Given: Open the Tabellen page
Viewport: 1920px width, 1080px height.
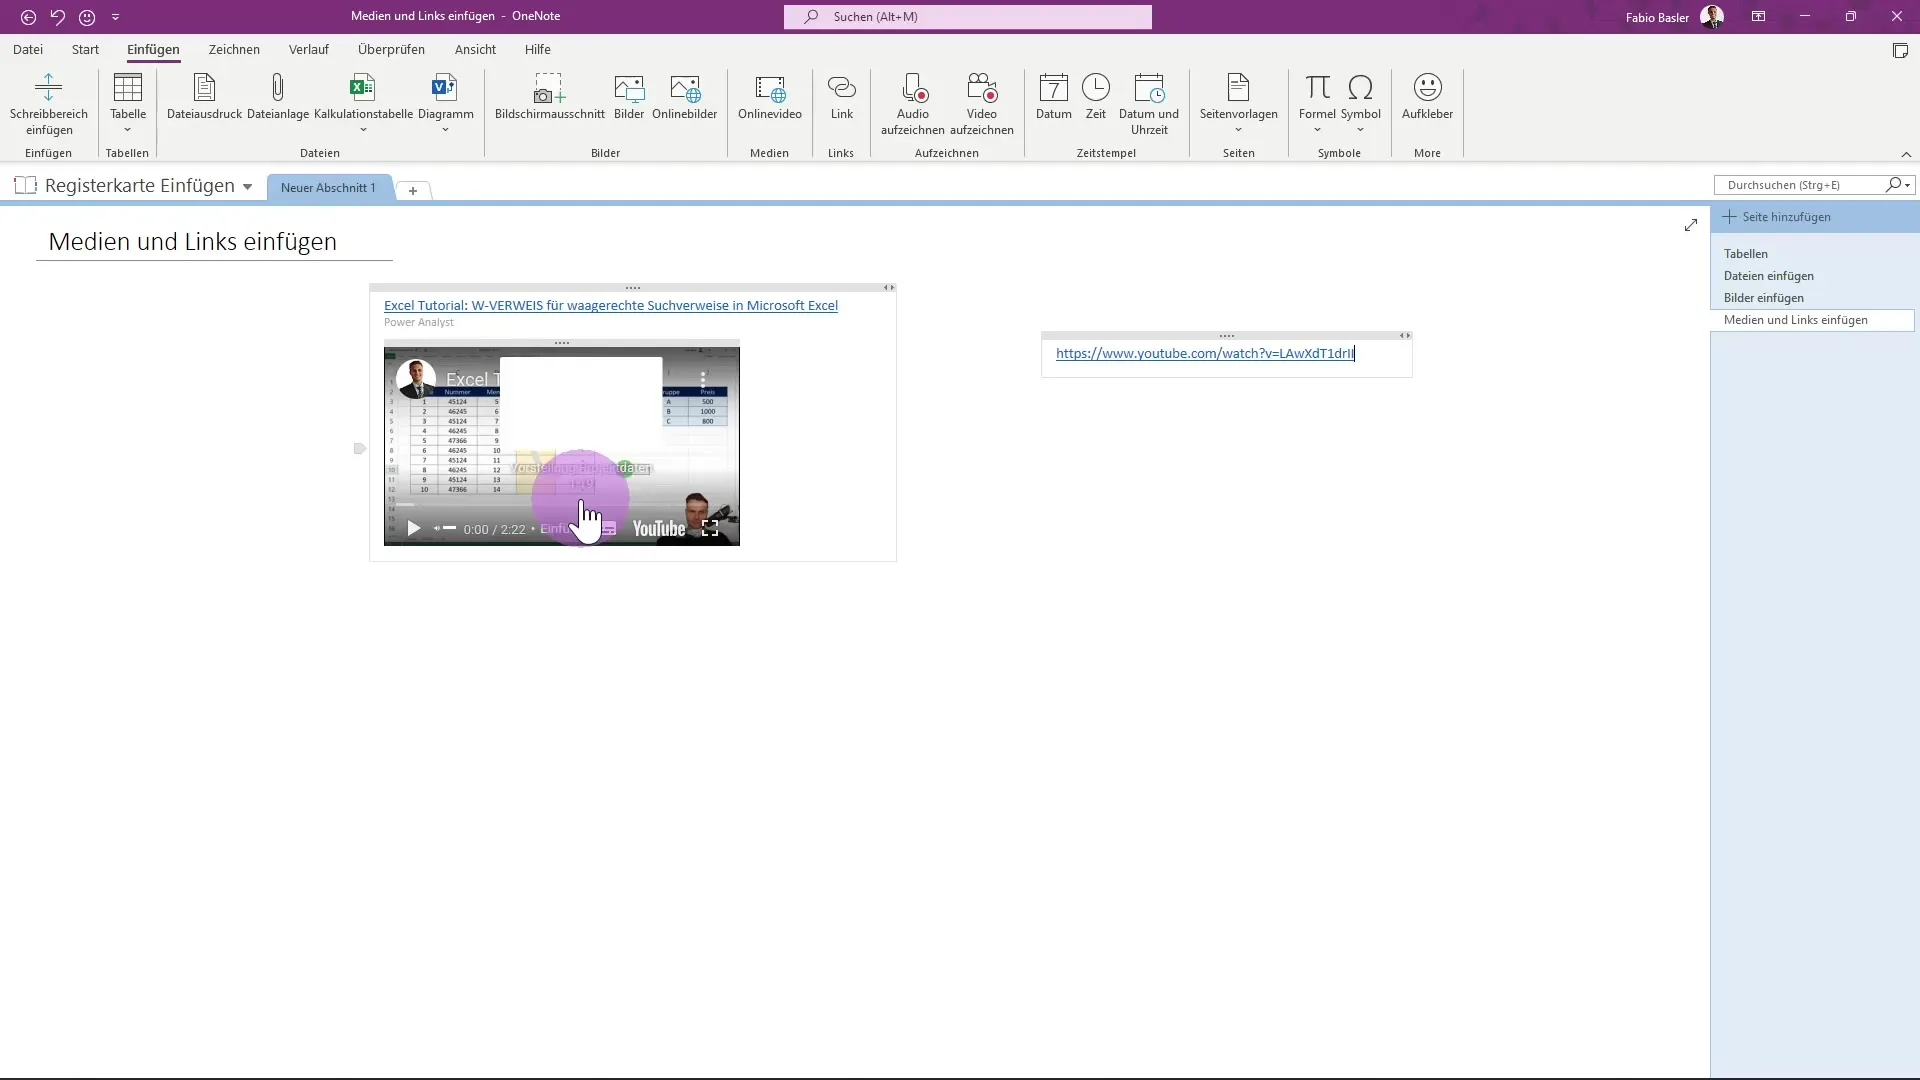Looking at the screenshot, I should point(1746,254).
